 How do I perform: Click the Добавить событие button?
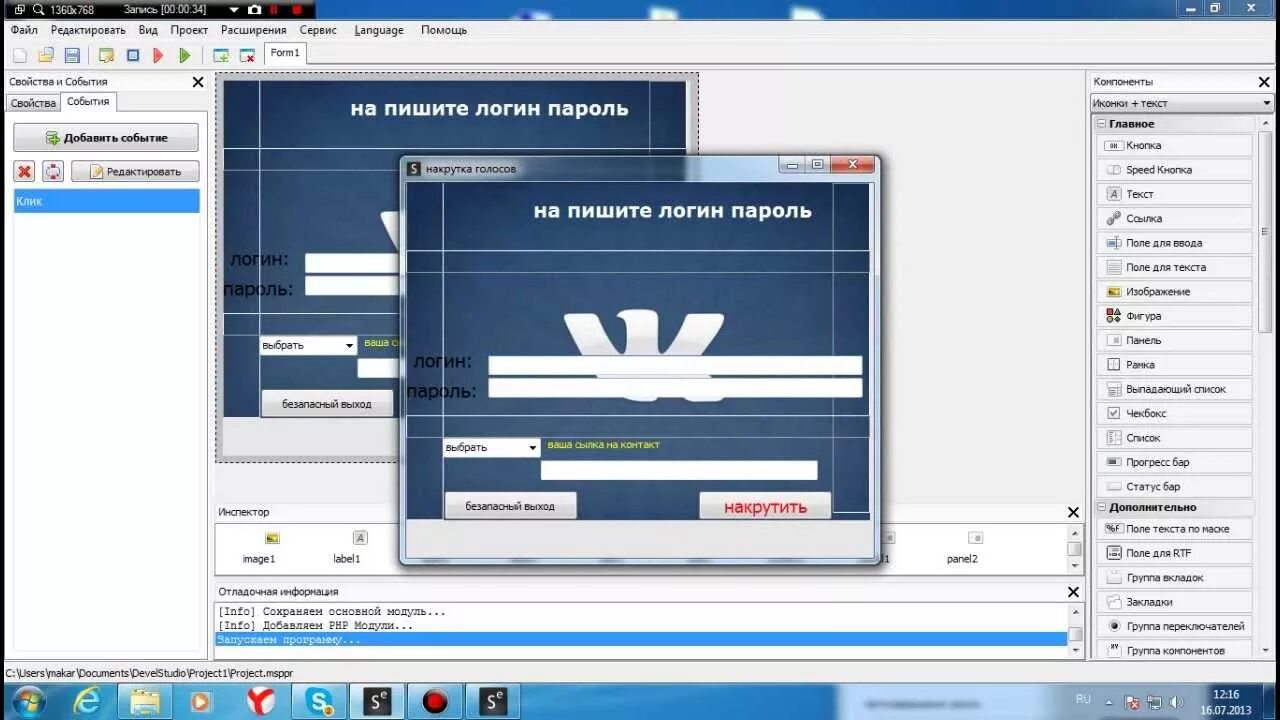tap(106, 138)
